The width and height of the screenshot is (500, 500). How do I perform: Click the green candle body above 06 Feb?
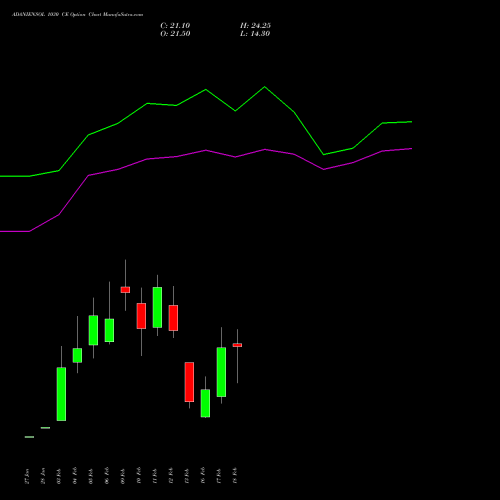pos(109,330)
